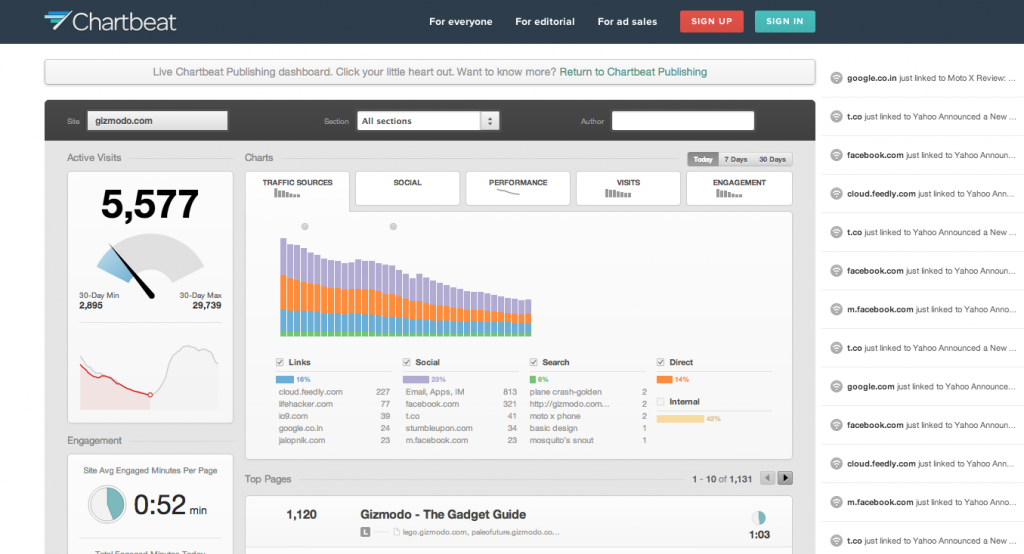Click the blue Links 16% color bar
This screenshot has width=1024, height=554.
tap(284, 380)
